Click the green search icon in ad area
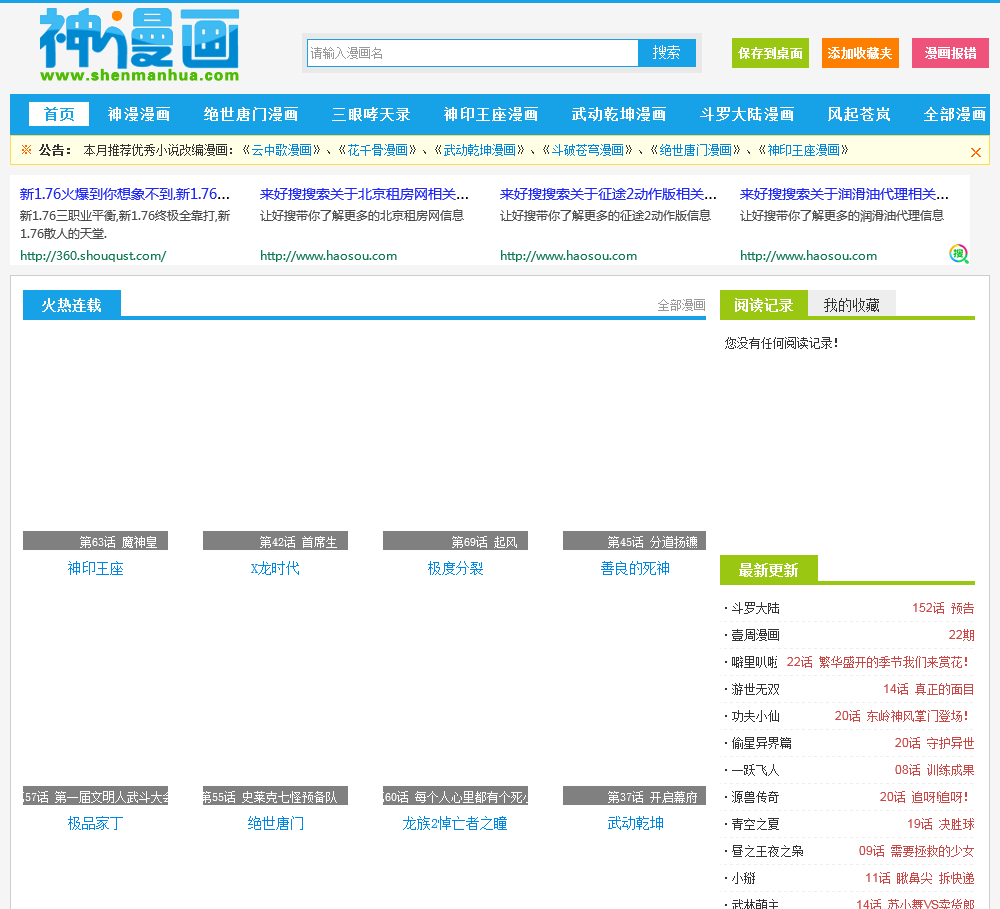Screen dimensions: 1000x909 pos(959,254)
